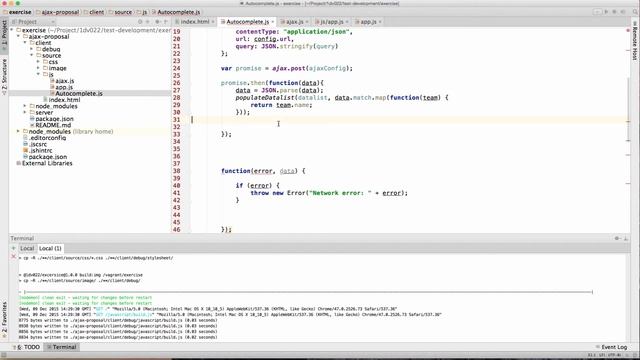Viewport: 640px width, 360px height.
Task: Expand the image folder
Action: click(38, 68)
